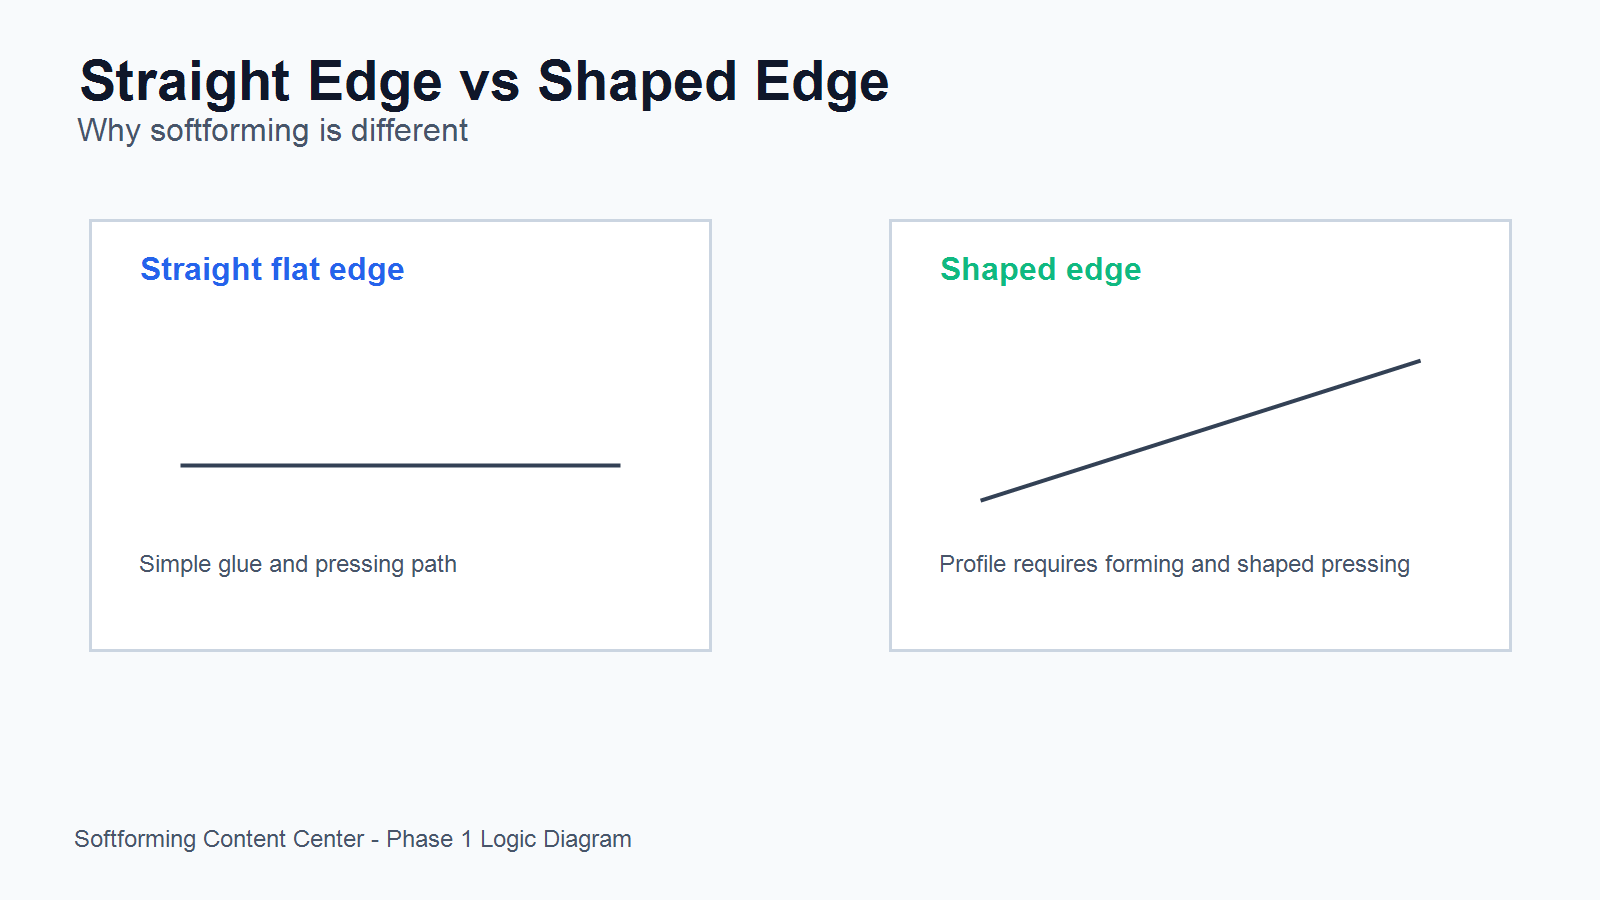This screenshot has width=1600, height=900.
Task: Click 'Shaped Edge' words in main title
Action: [713, 82]
